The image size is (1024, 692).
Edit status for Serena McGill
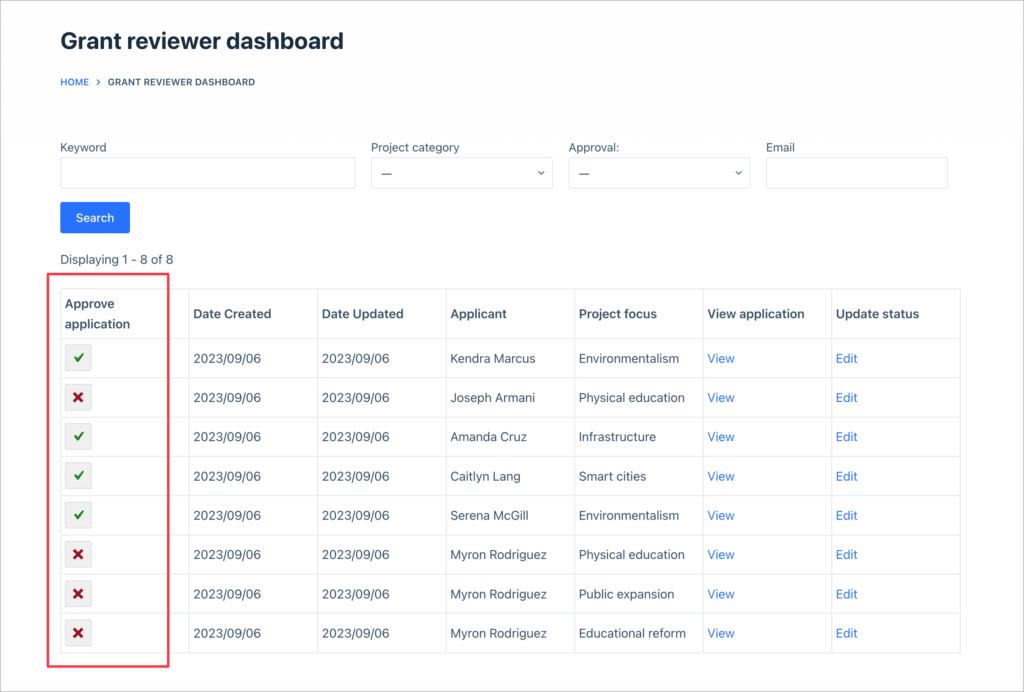click(x=846, y=515)
